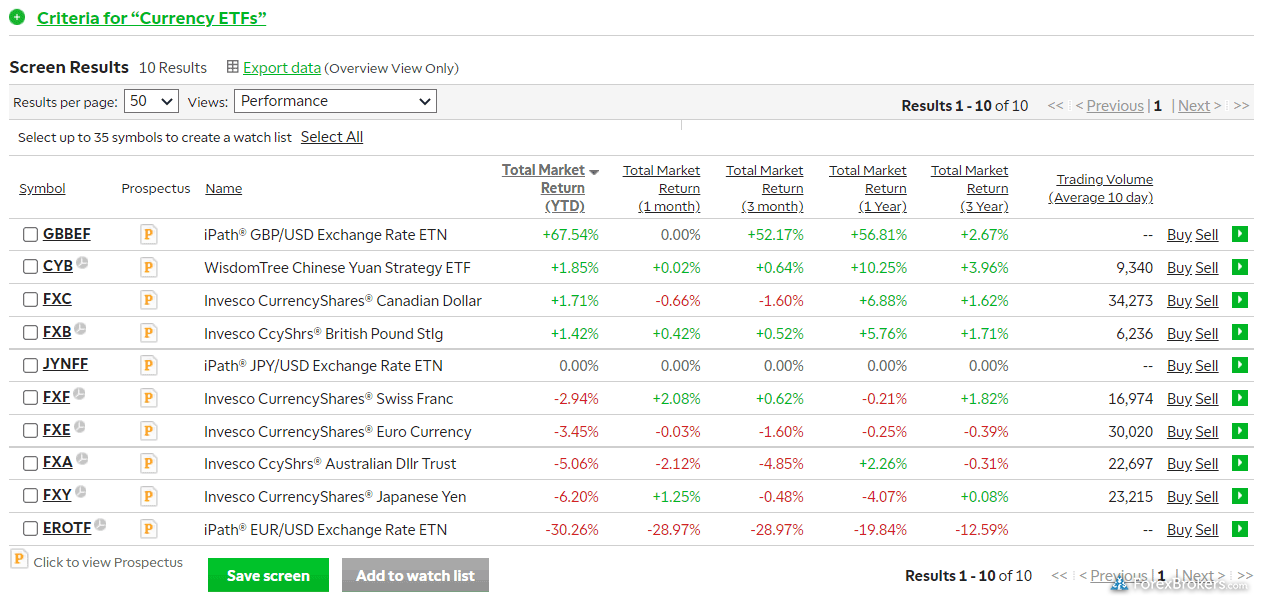Click green arrow icon in FXB row
Image resolution: width=1273 pixels, height=606 pixels.
point(1240,332)
